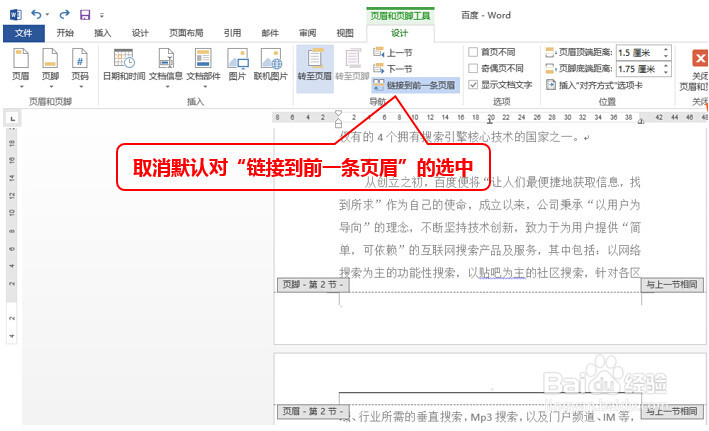Screen dimensions: 709x431
Task: Enable the 奇偶页不同 checkbox
Action: 473,68
